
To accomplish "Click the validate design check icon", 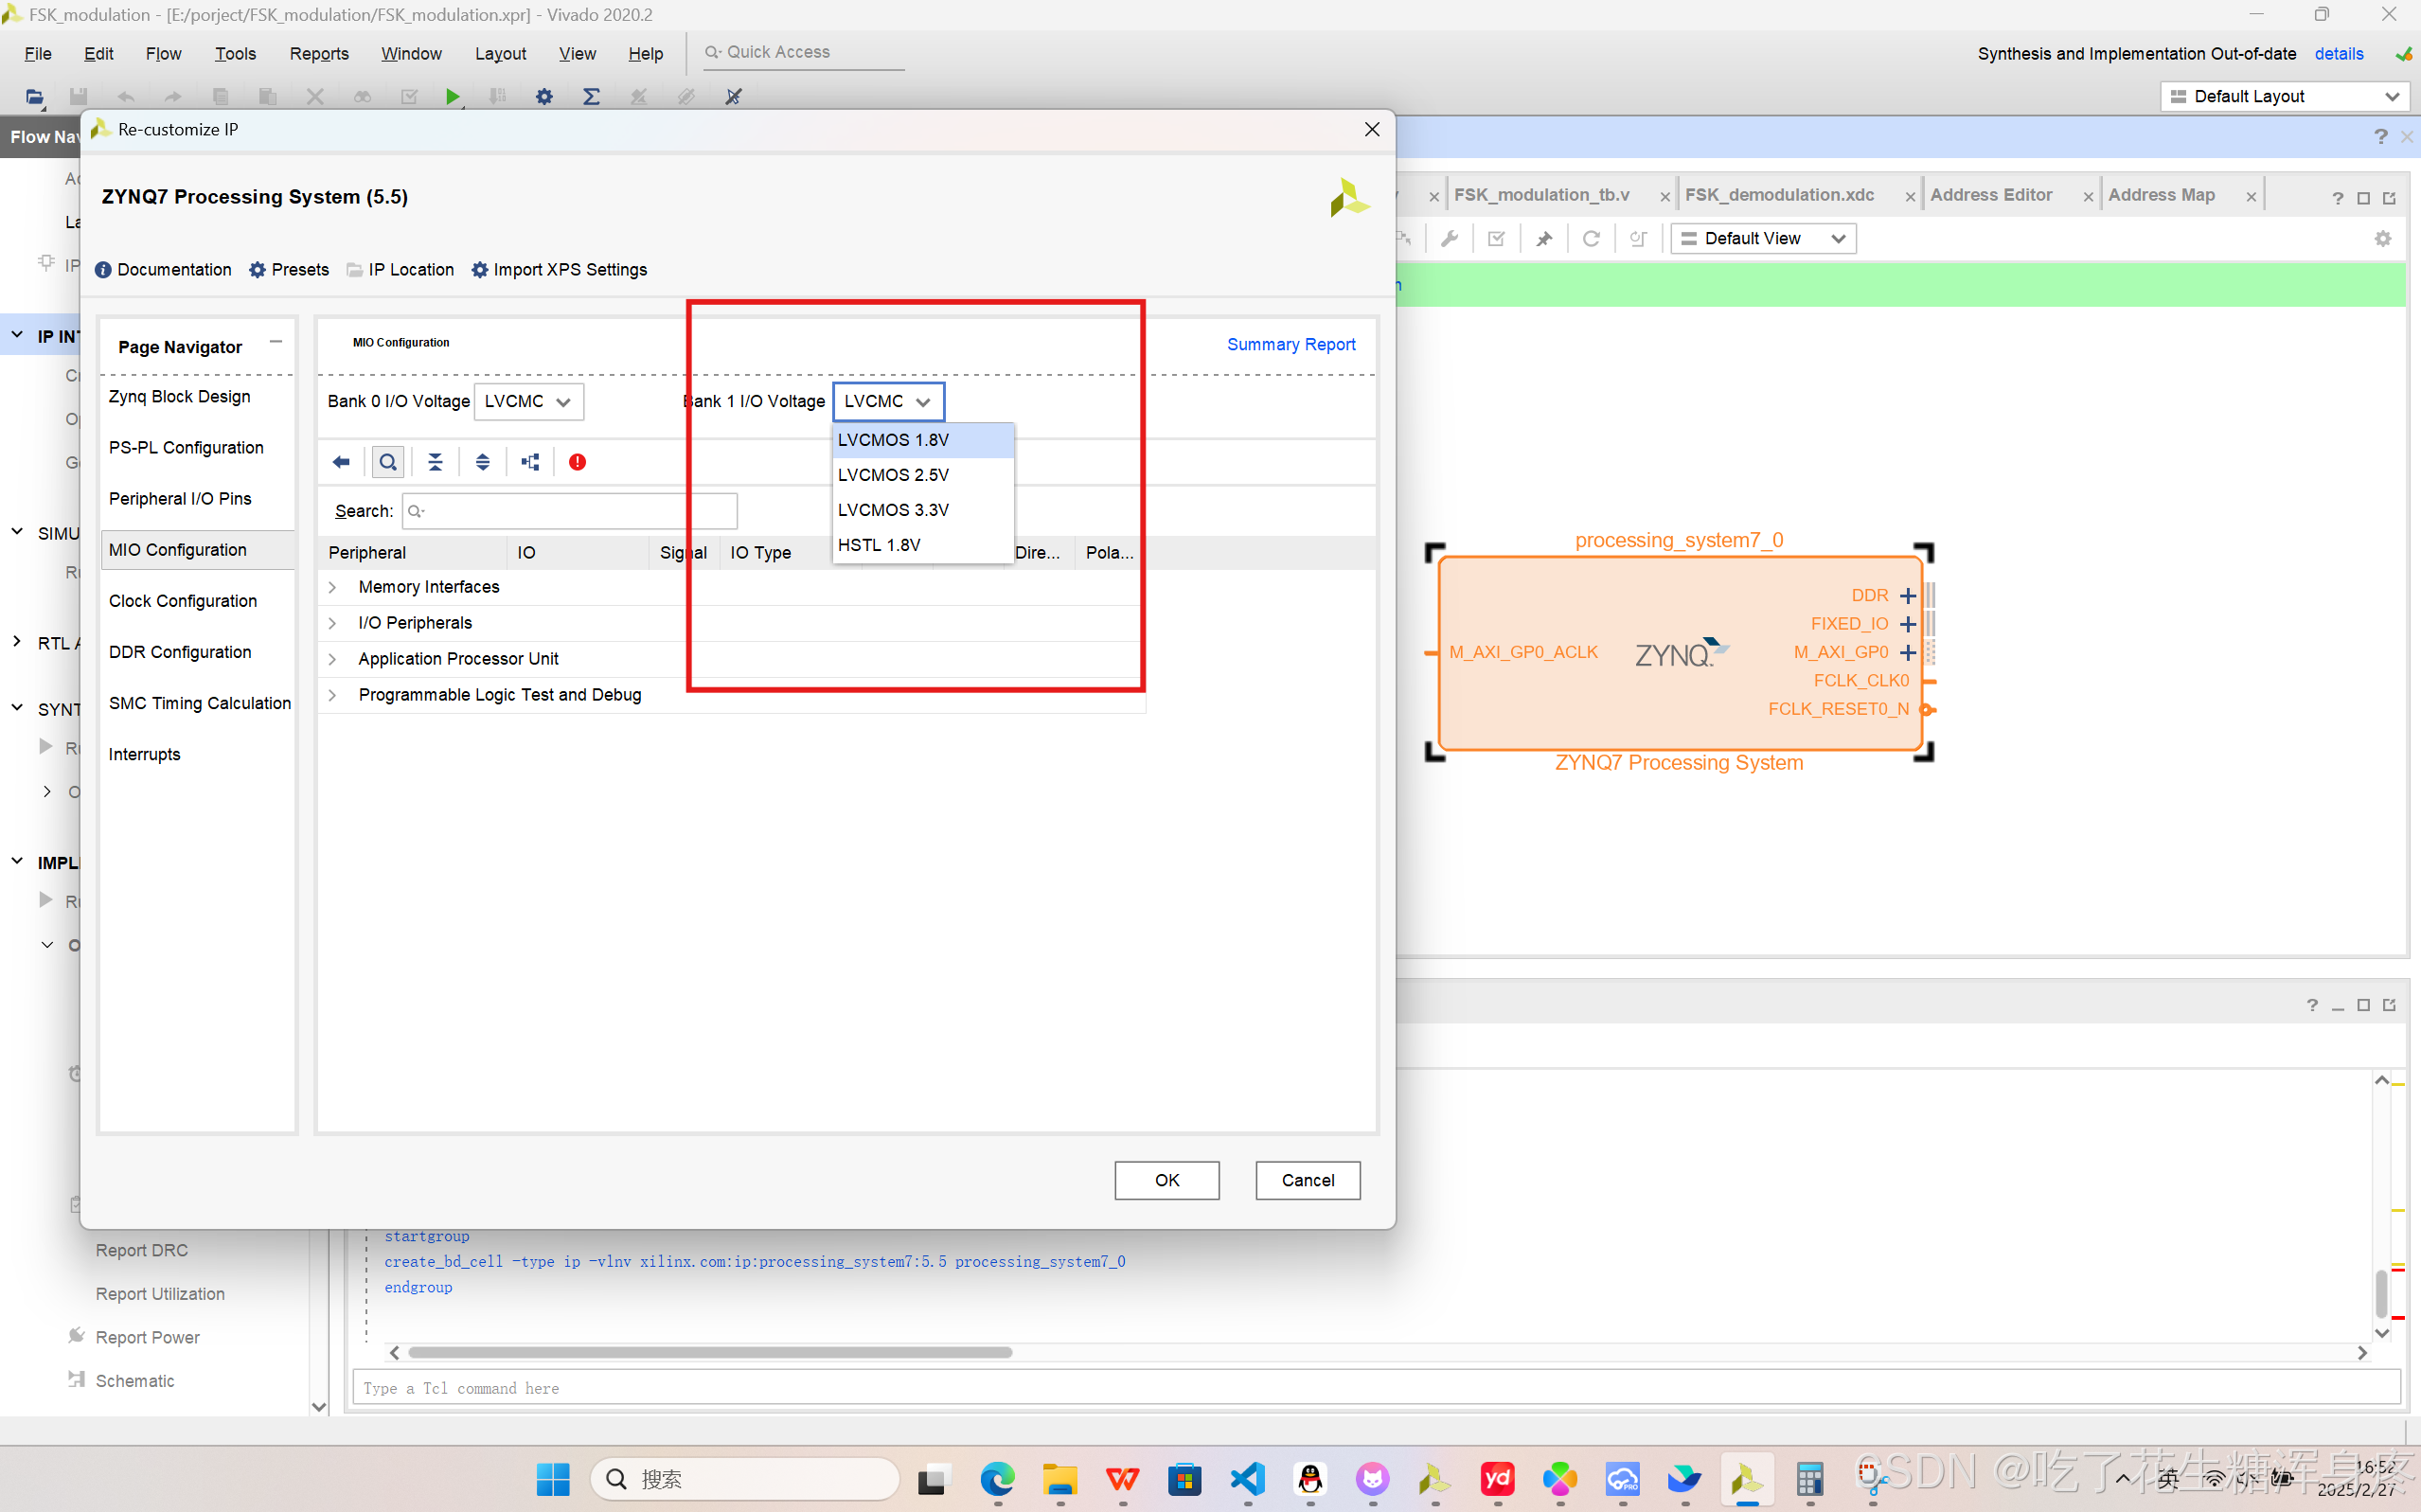I will point(1497,238).
